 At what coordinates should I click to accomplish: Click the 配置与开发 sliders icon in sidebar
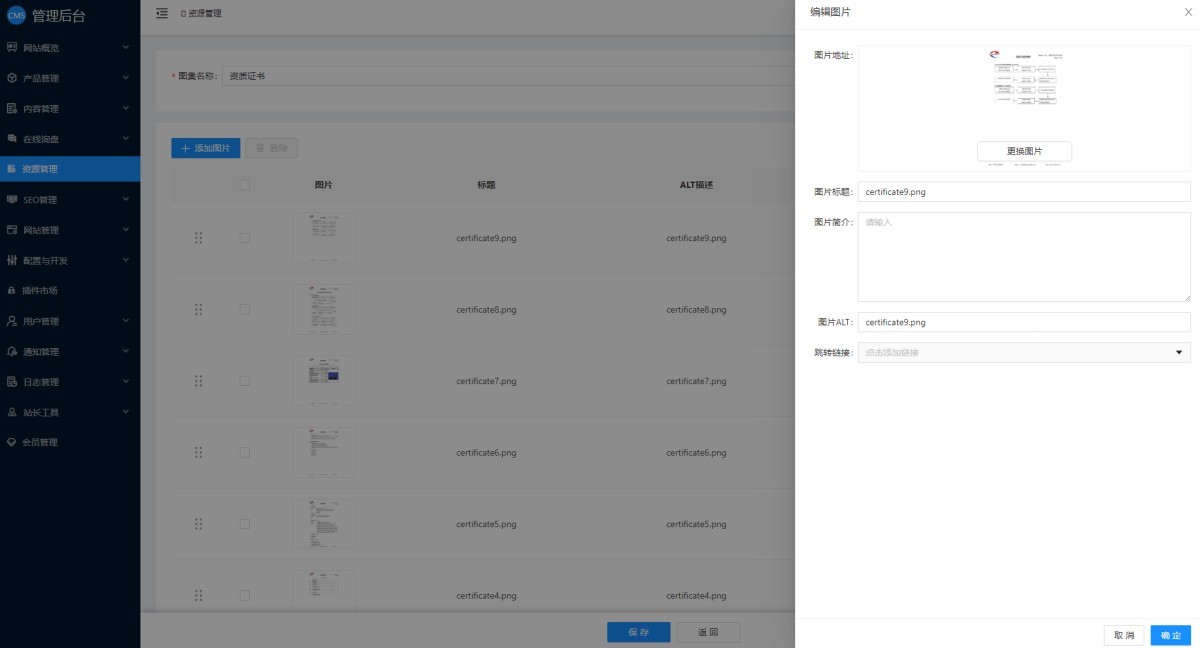click(x=12, y=261)
